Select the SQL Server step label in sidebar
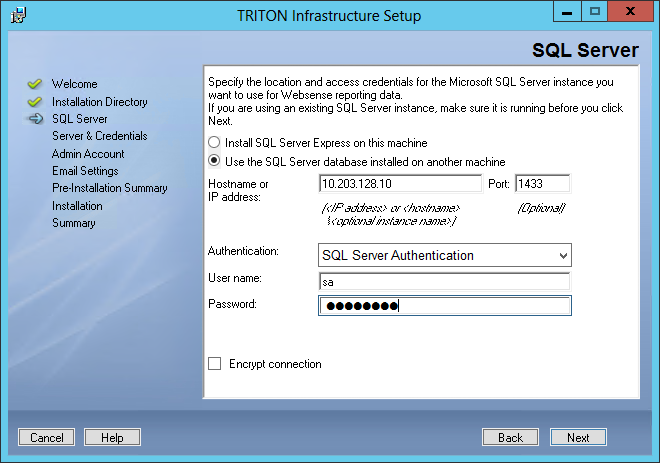660x463 pixels. pyautogui.click(x=80, y=119)
